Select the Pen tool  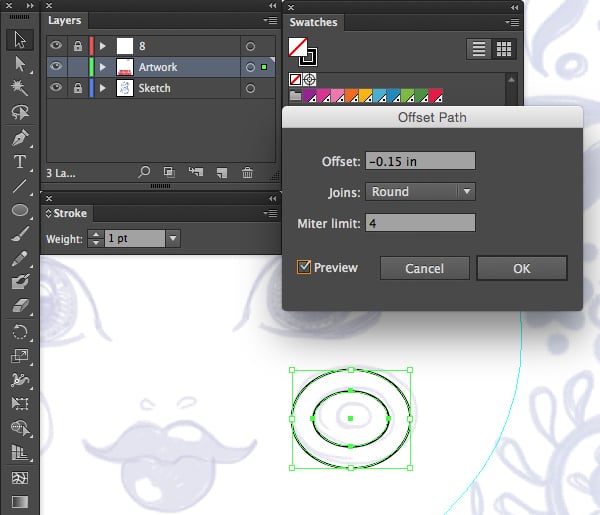pyautogui.click(x=20, y=138)
